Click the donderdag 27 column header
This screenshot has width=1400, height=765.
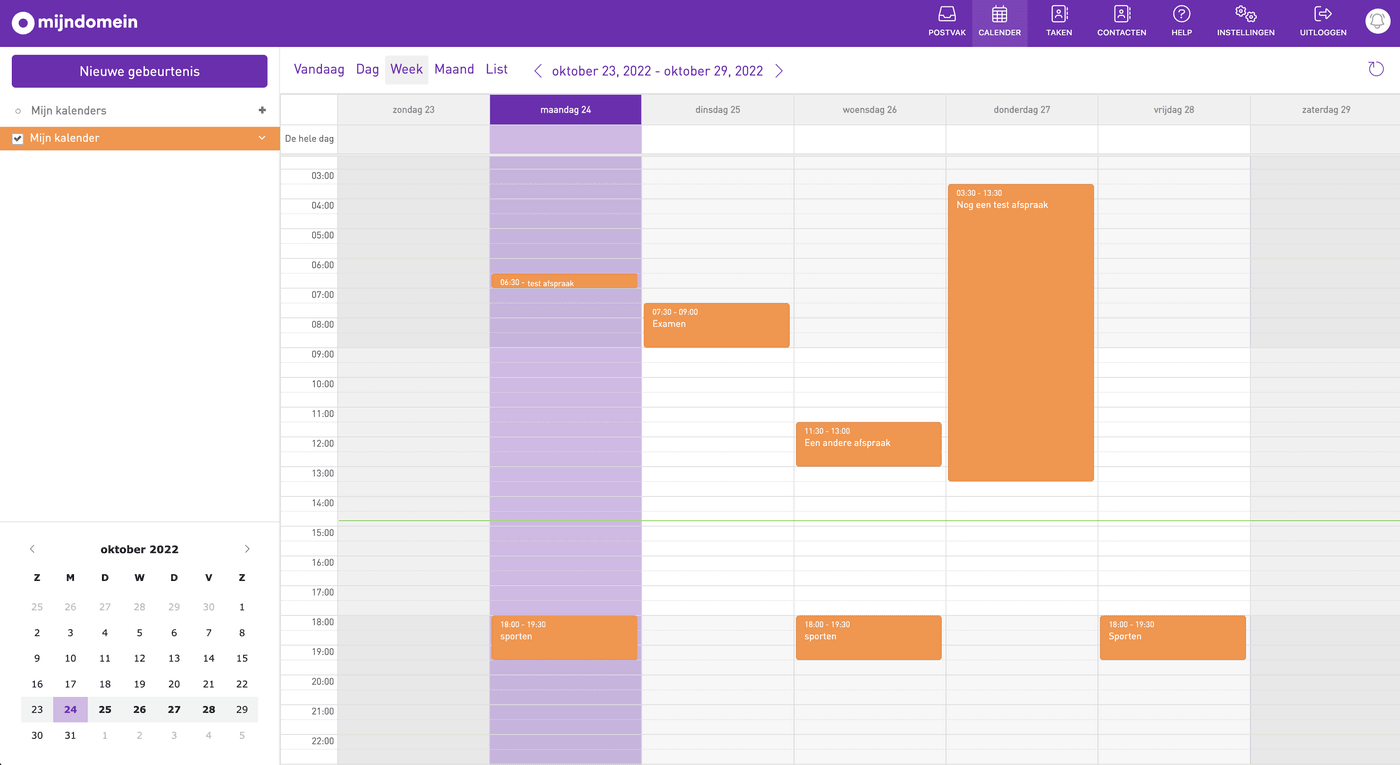point(1021,110)
